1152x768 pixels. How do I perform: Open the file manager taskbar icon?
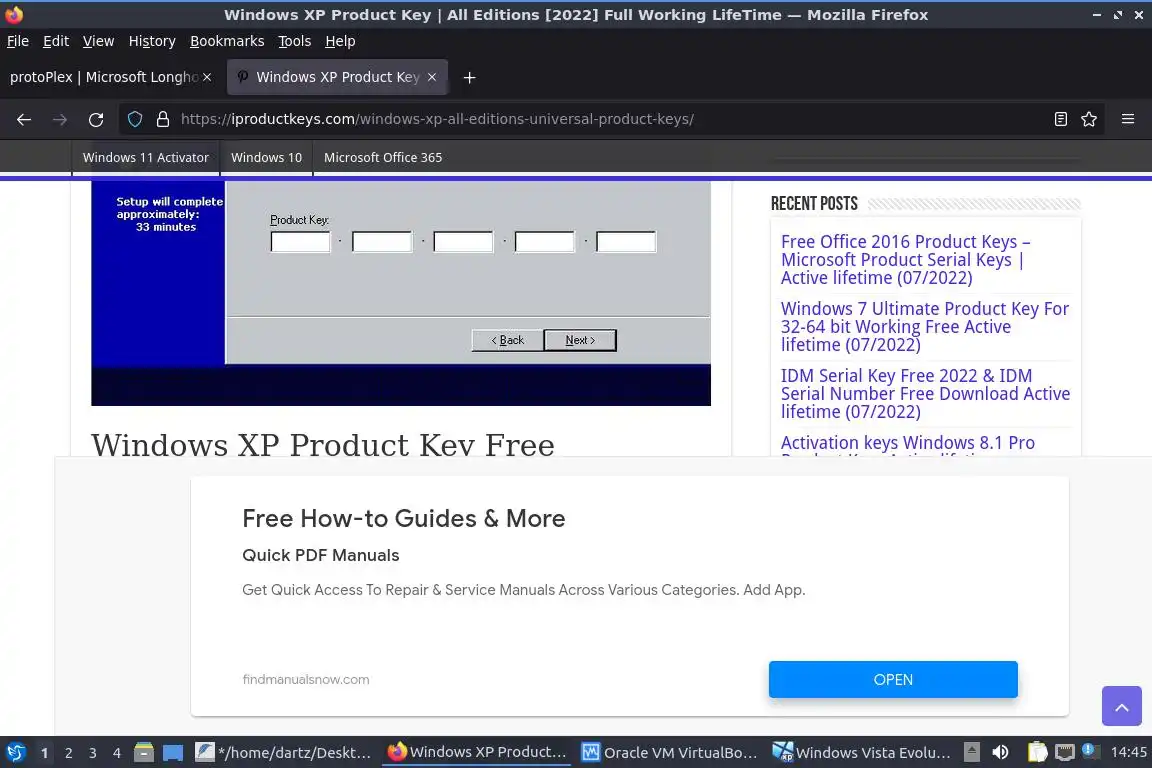click(x=144, y=753)
